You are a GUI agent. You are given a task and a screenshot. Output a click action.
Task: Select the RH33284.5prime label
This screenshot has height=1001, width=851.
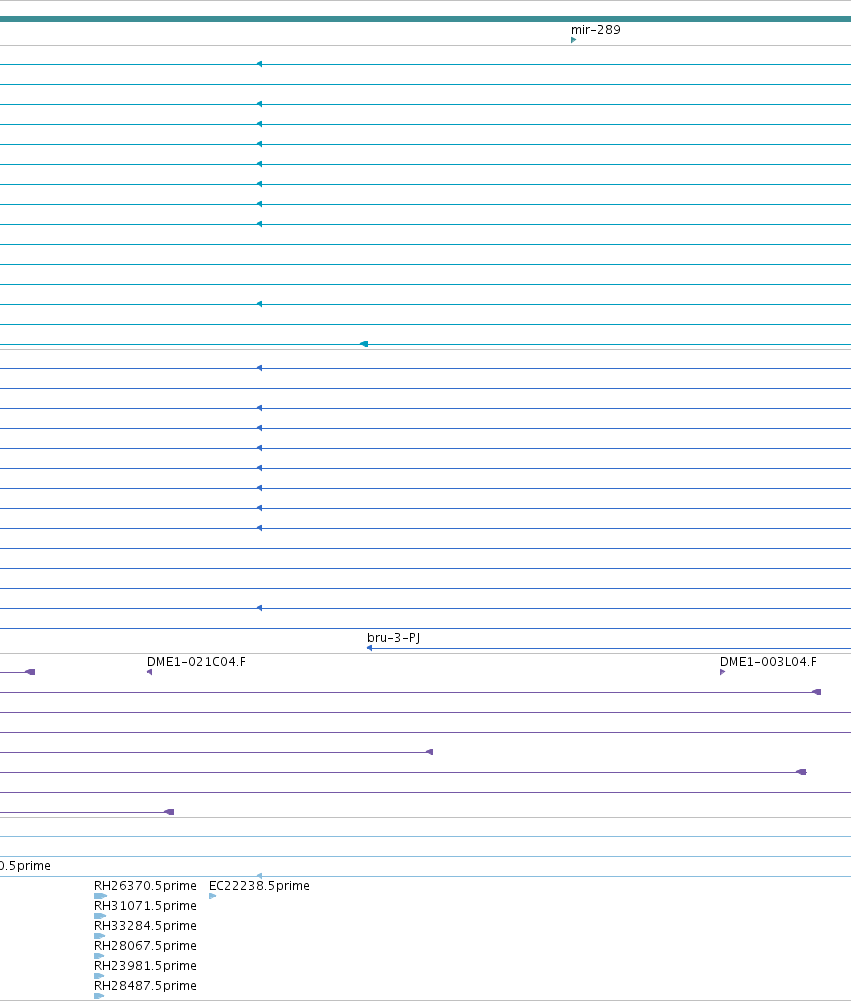145,926
